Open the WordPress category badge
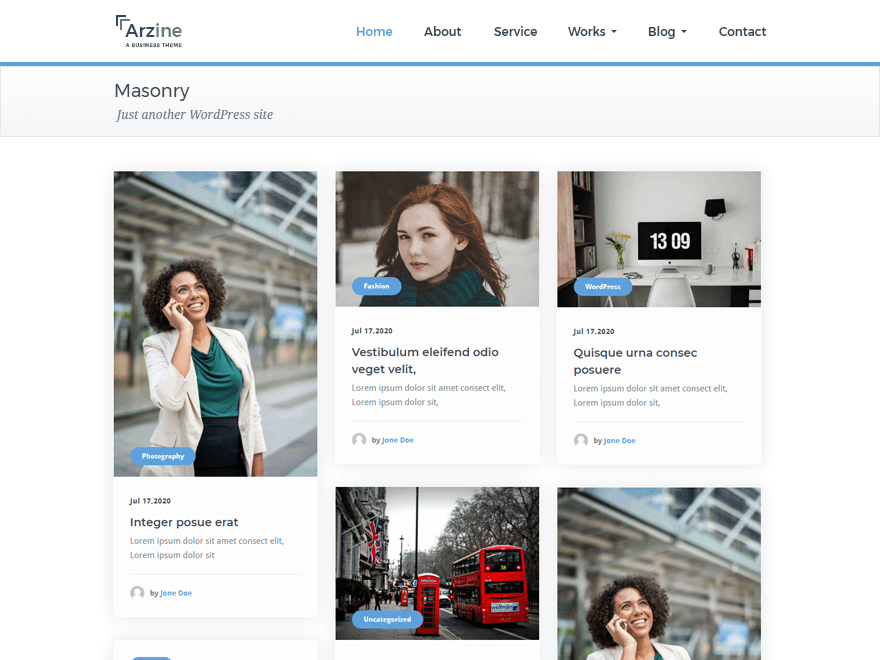 [x=601, y=286]
